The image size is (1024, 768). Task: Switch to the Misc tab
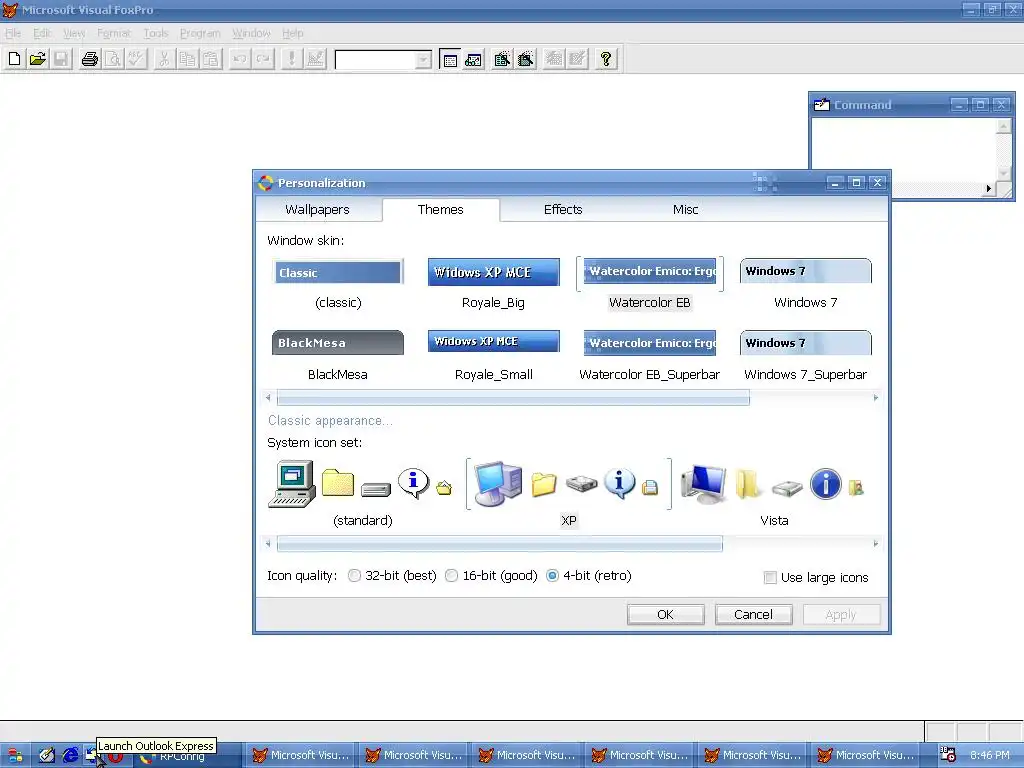[x=686, y=210]
